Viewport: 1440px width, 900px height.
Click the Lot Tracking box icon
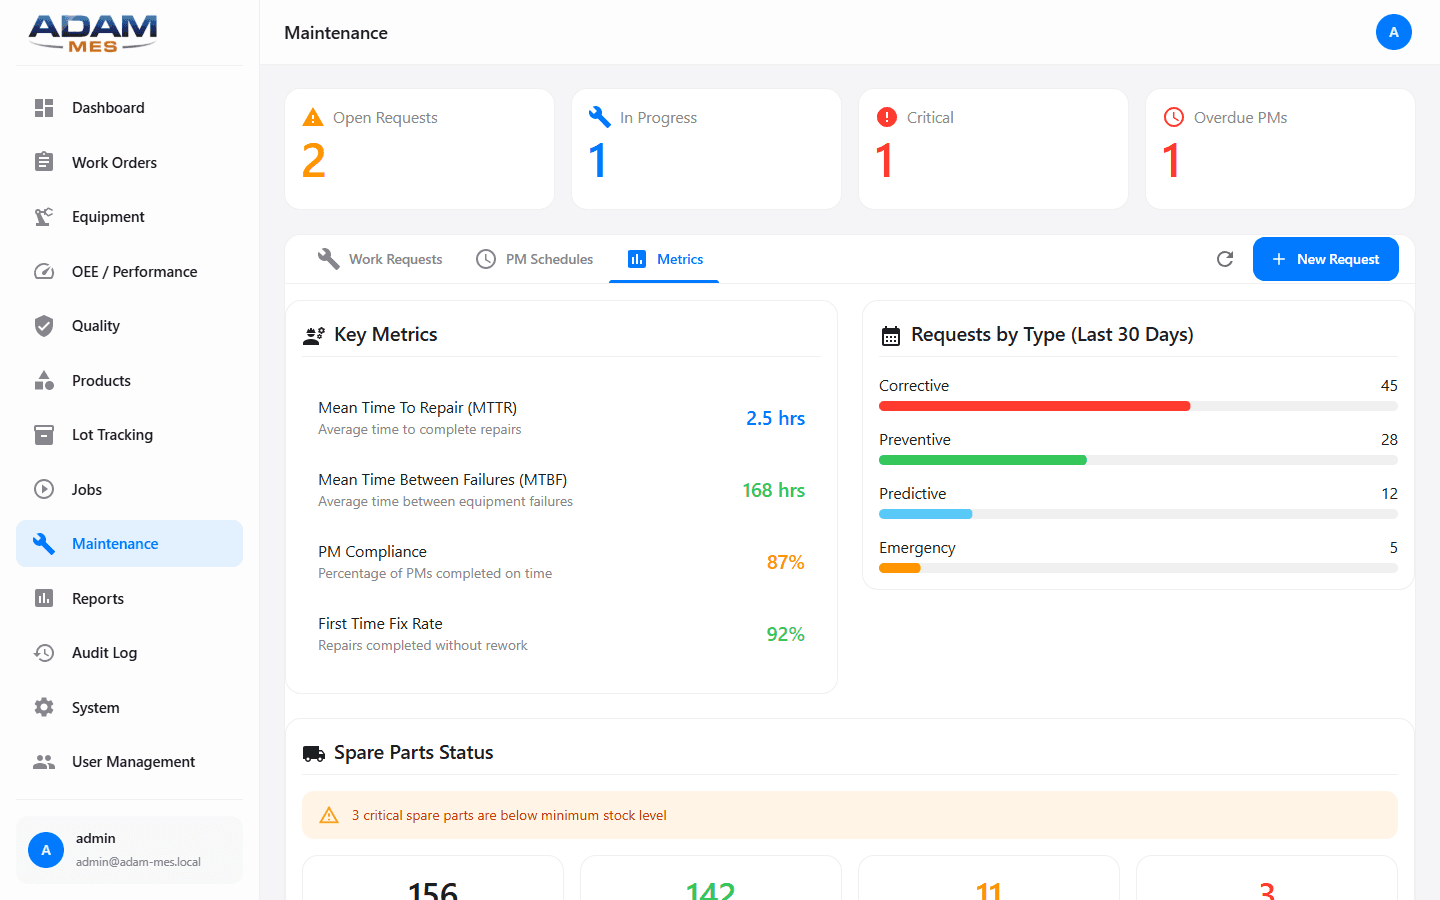pos(44,434)
